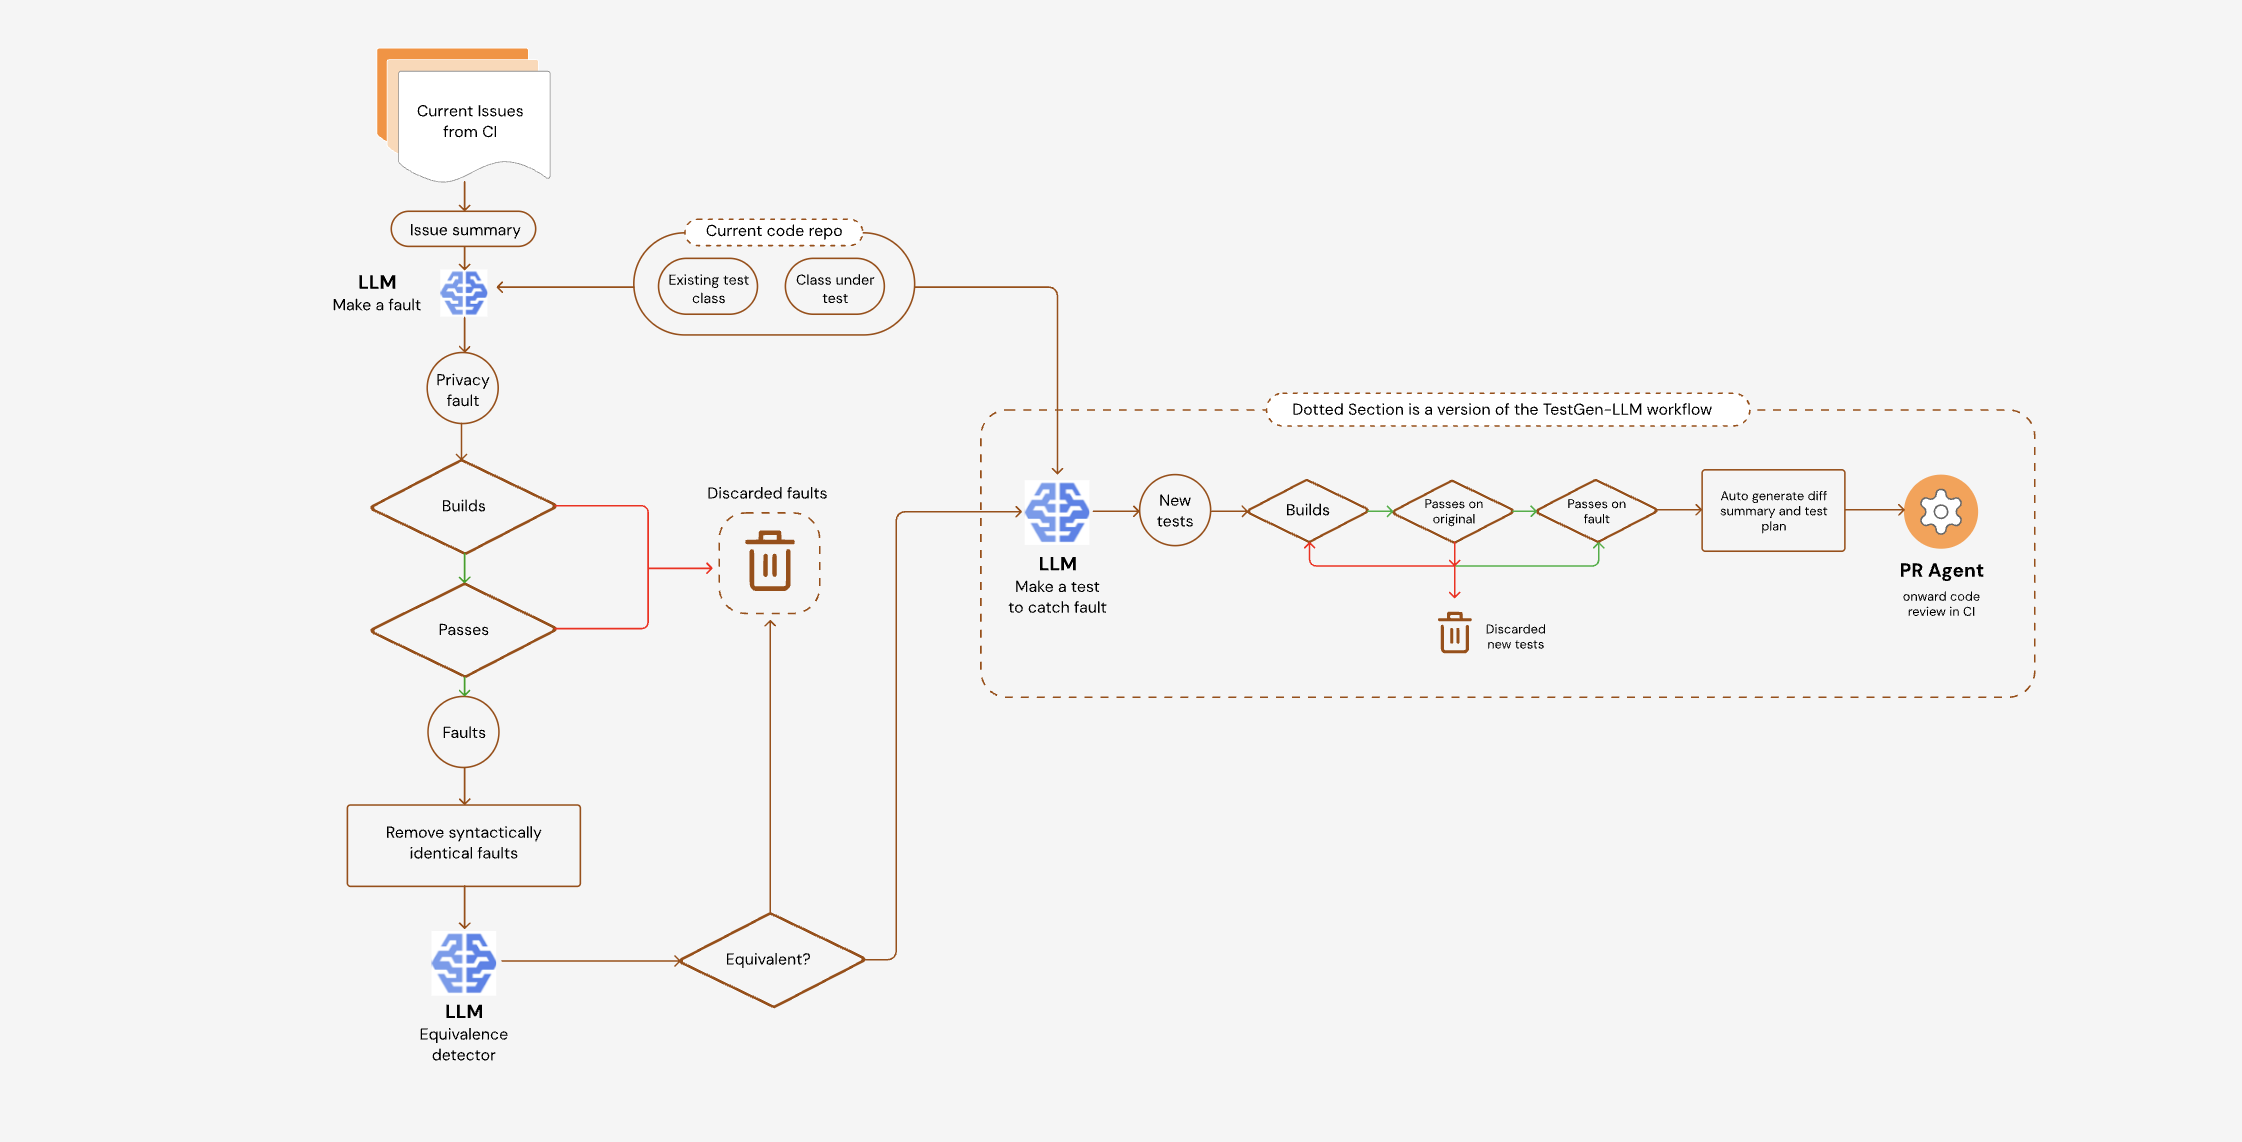Image resolution: width=2242 pixels, height=1142 pixels.
Task: Click the Equivalence detector caption
Action: (463, 1044)
